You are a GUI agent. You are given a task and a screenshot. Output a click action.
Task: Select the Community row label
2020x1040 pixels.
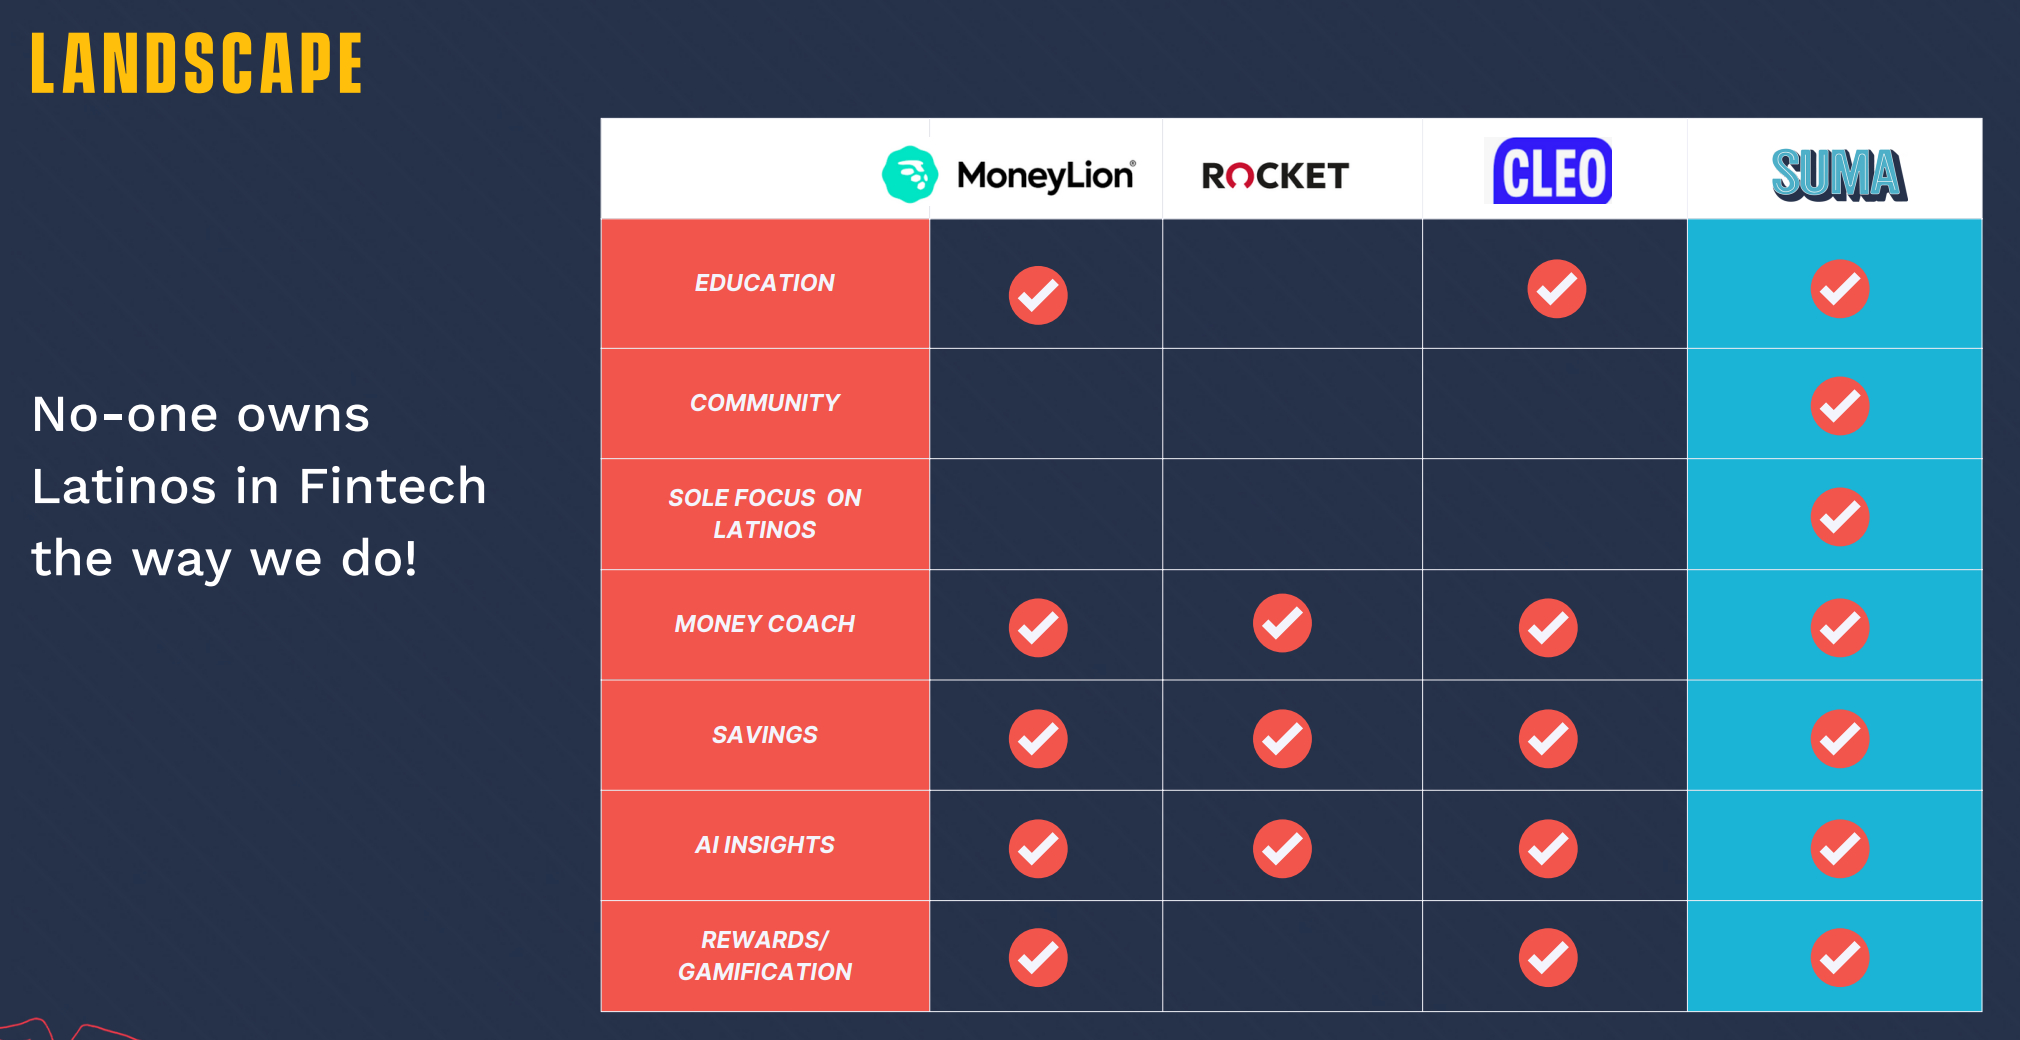point(765,403)
